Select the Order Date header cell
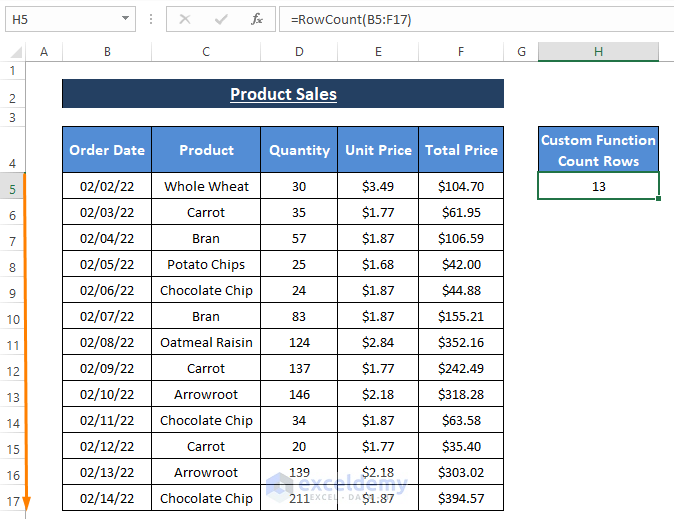Image resolution: width=674 pixels, height=519 pixels. click(x=107, y=150)
